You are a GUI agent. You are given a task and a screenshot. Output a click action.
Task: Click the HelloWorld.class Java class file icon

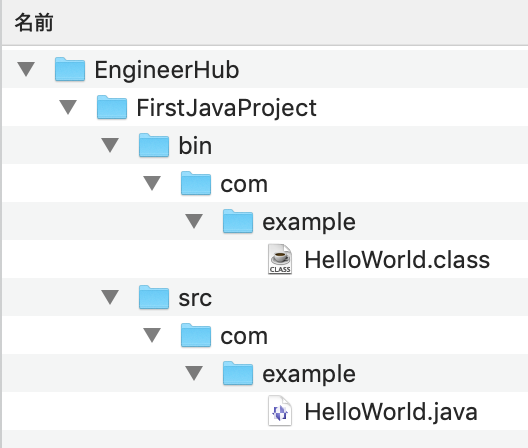(280, 259)
